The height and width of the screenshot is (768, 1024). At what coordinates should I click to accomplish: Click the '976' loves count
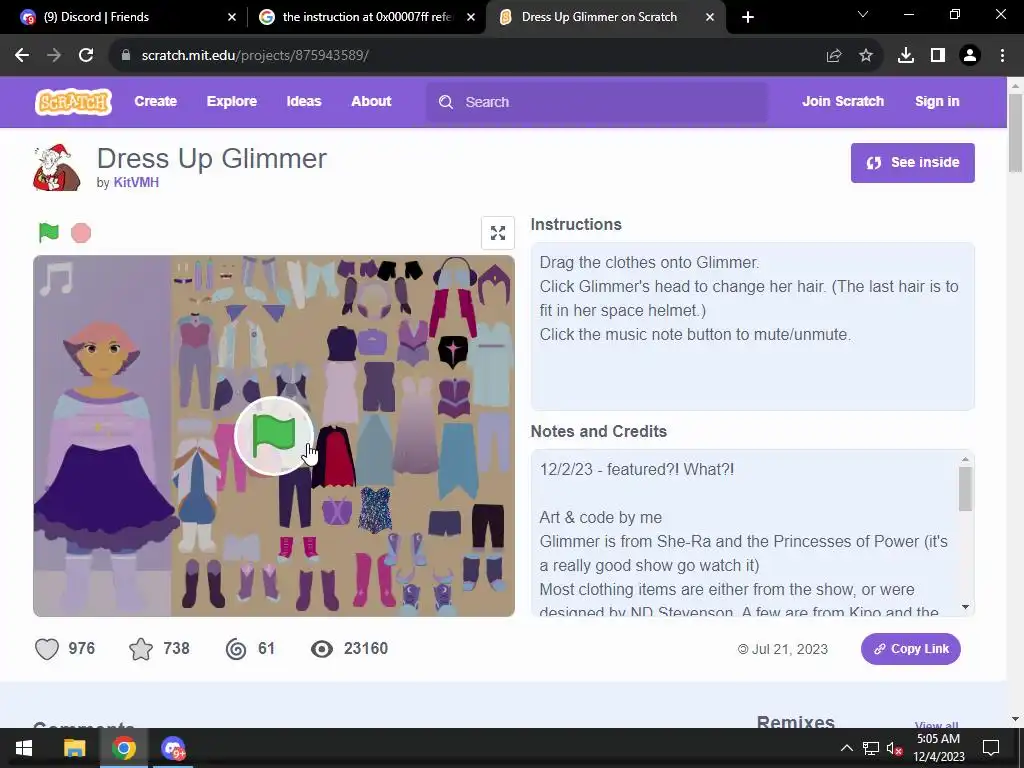(x=82, y=648)
